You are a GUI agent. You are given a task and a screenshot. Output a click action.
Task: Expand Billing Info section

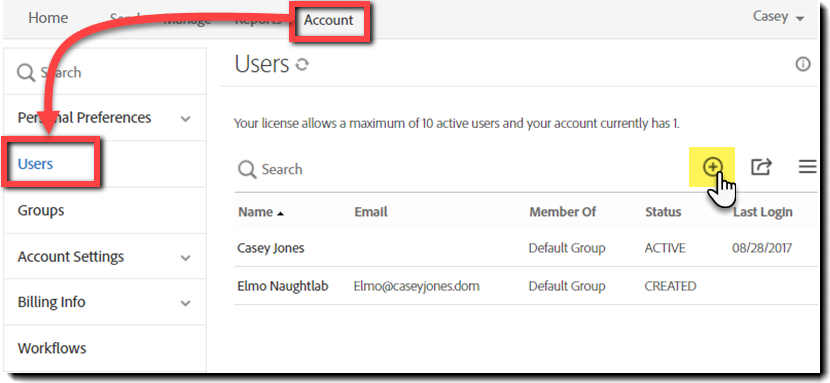tap(185, 304)
